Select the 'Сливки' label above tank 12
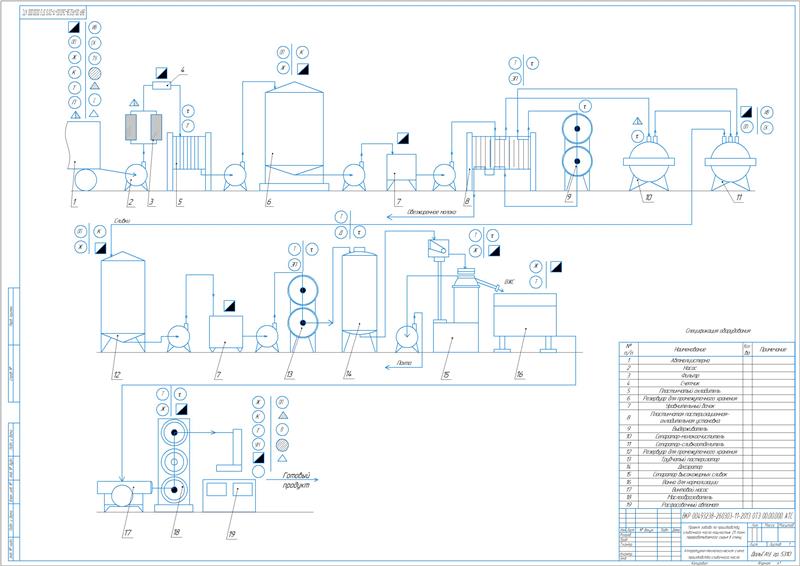 (x=122, y=220)
